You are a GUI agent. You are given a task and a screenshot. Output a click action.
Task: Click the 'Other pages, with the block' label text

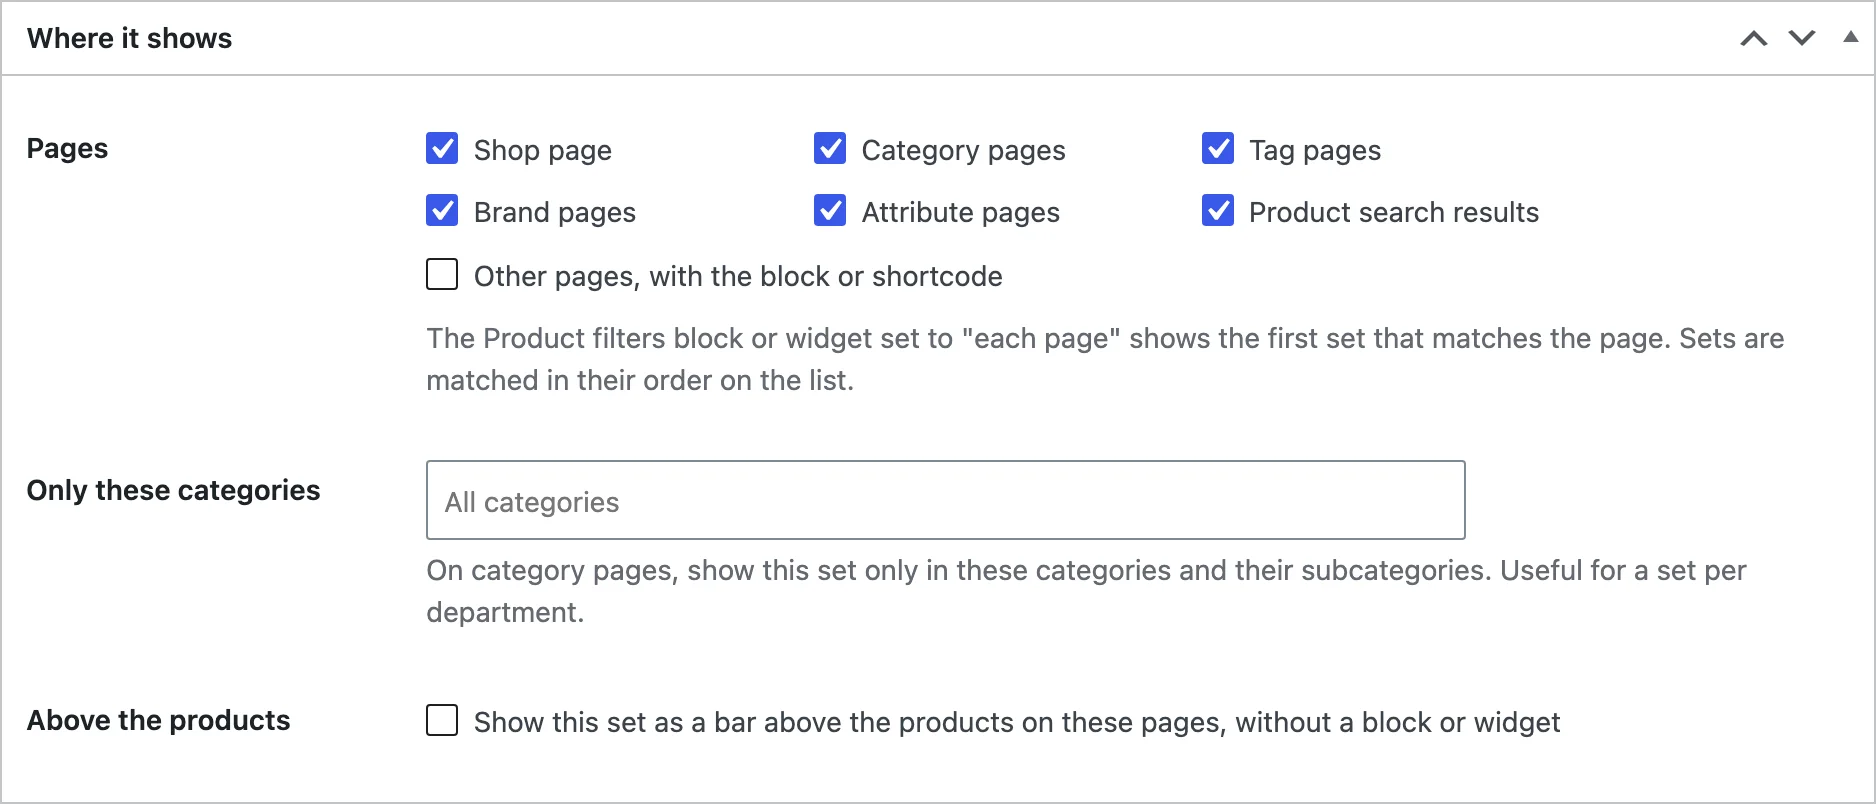coord(738,276)
